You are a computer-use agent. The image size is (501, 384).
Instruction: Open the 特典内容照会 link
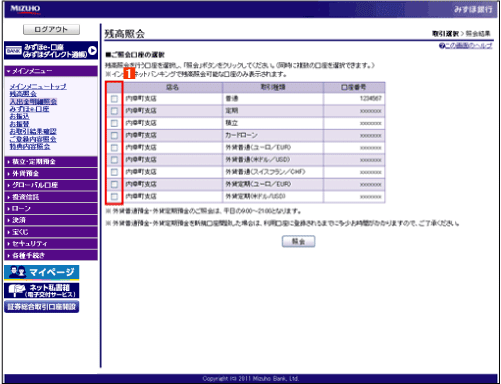point(30,146)
